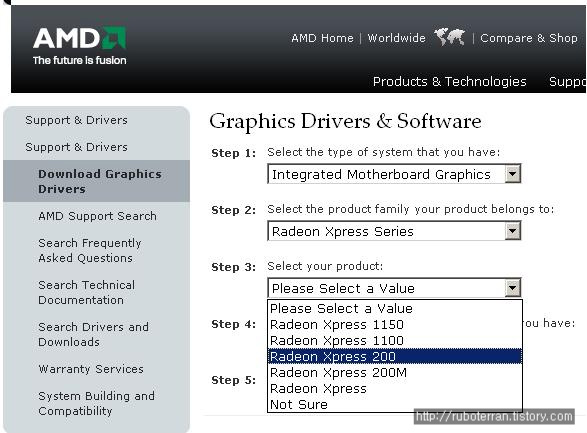Open the Worldwide globe map icon
The image size is (587, 433).
pos(449,37)
